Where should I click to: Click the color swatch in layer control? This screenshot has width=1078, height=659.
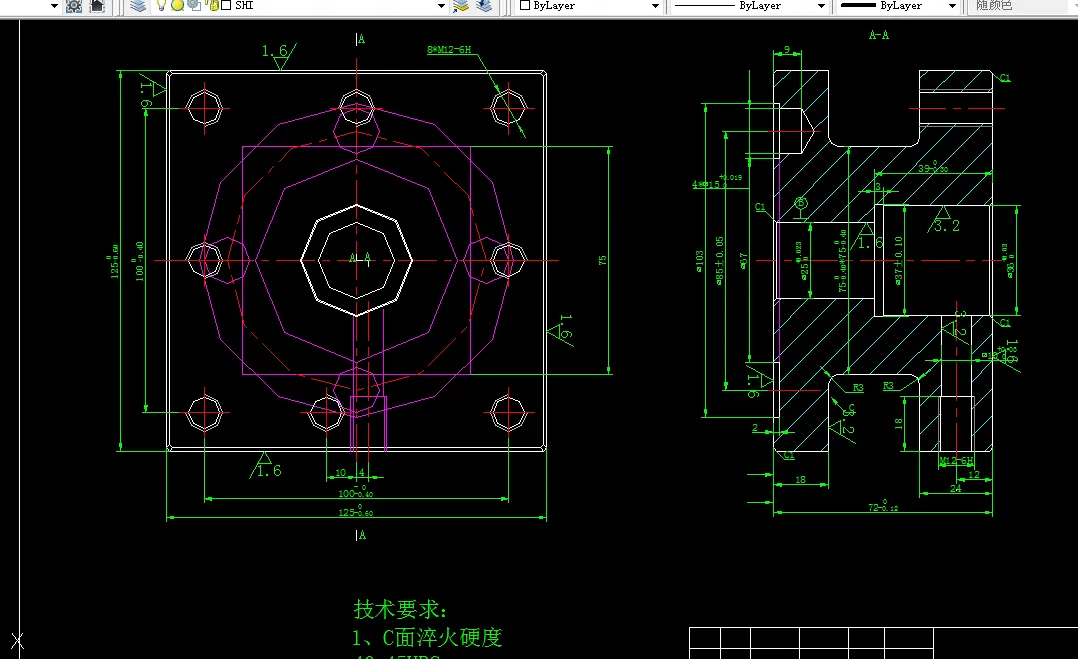click(226, 6)
